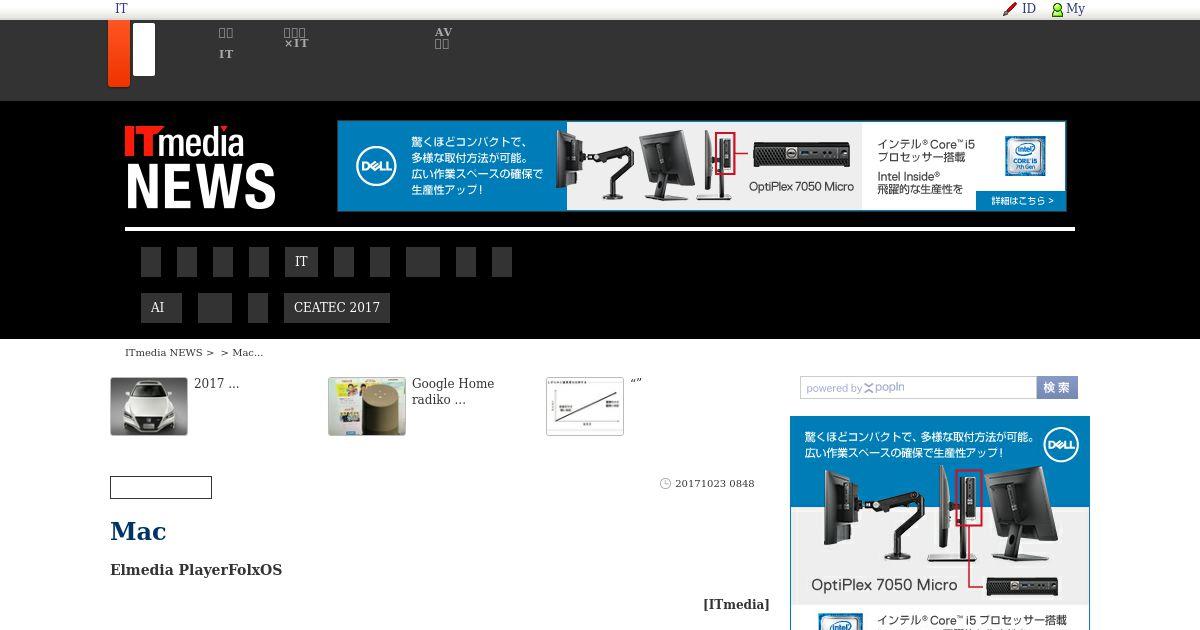Select the AI topic button
Screen dimensions: 1200x630
click(x=161, y=308)
